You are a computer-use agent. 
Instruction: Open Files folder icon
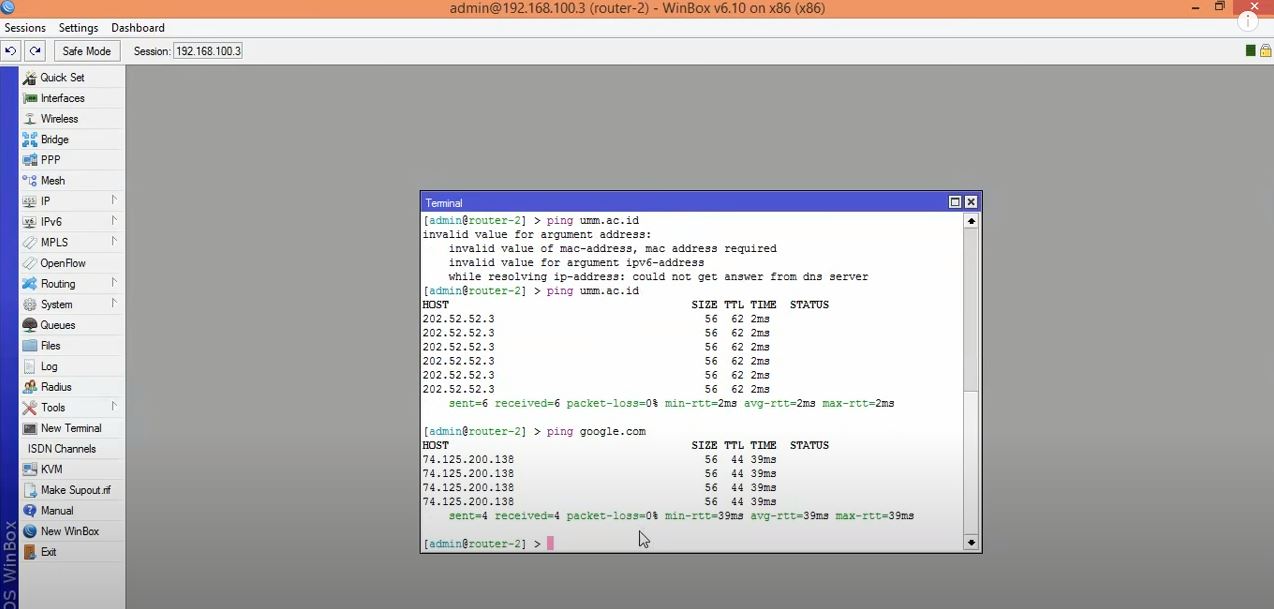click(30, 346)
